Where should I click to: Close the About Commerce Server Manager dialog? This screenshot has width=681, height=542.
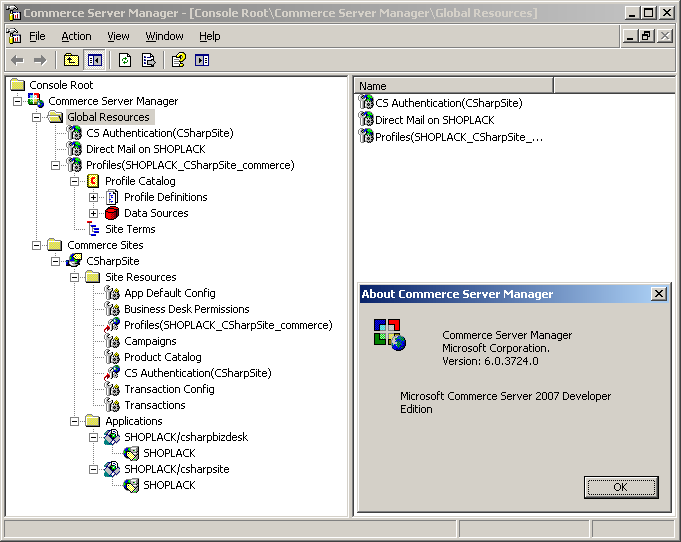(x=659, y=294)
